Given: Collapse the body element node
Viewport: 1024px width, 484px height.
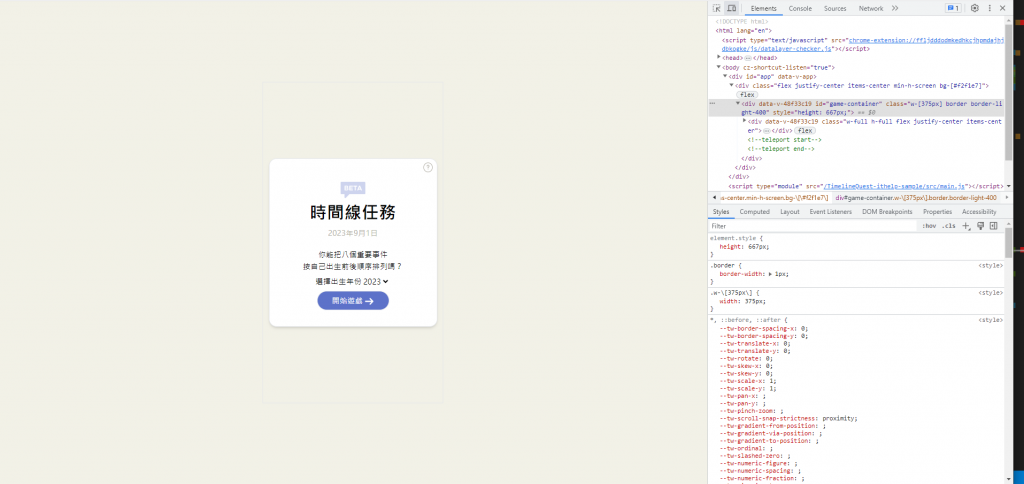Looking at the screenshot, I should [719, 67].
